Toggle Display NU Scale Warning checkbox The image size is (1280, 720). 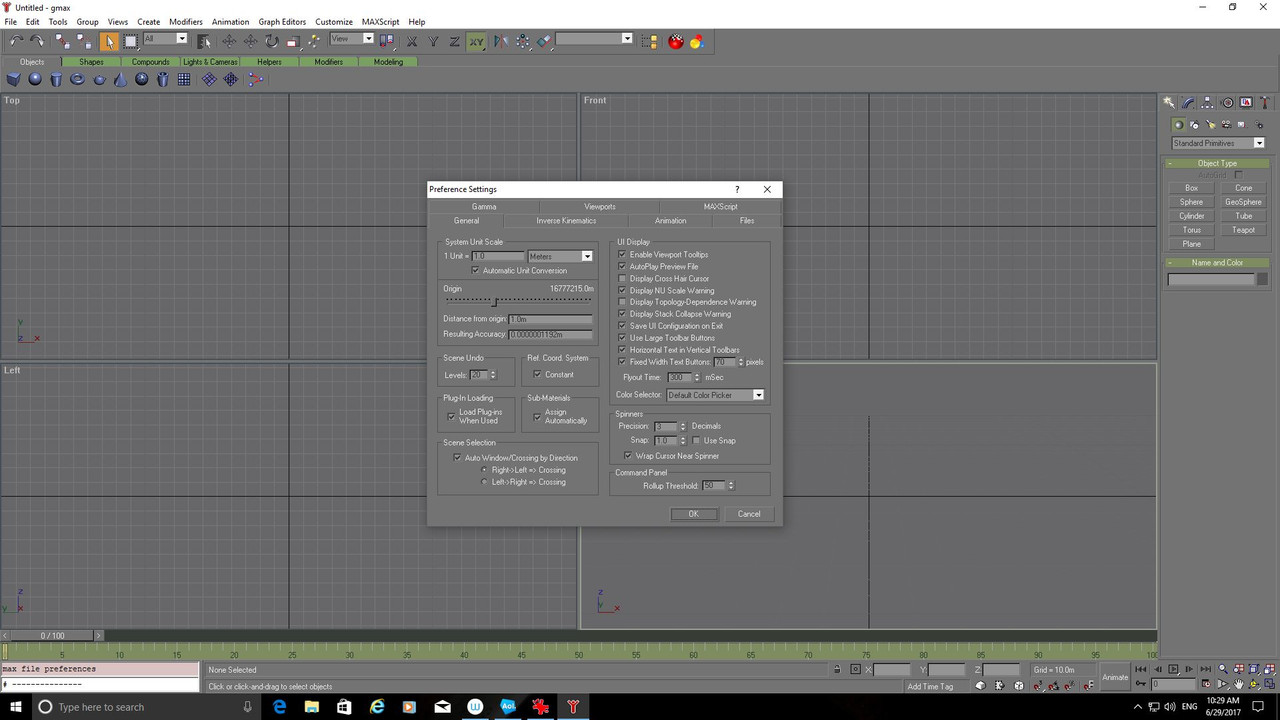point(622,290)
